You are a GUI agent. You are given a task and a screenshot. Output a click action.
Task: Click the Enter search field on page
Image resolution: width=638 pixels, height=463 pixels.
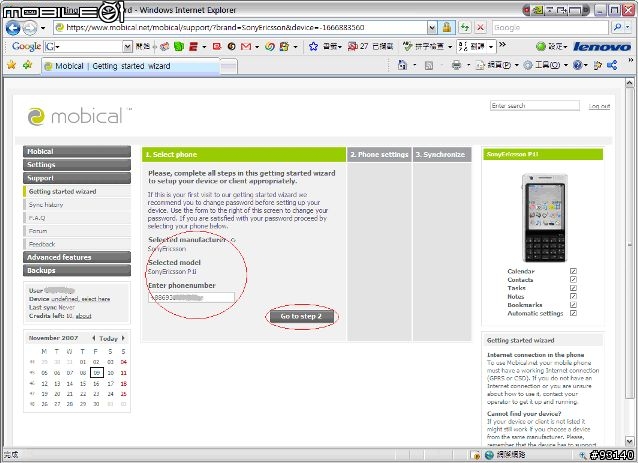click(x=535, y=106)
